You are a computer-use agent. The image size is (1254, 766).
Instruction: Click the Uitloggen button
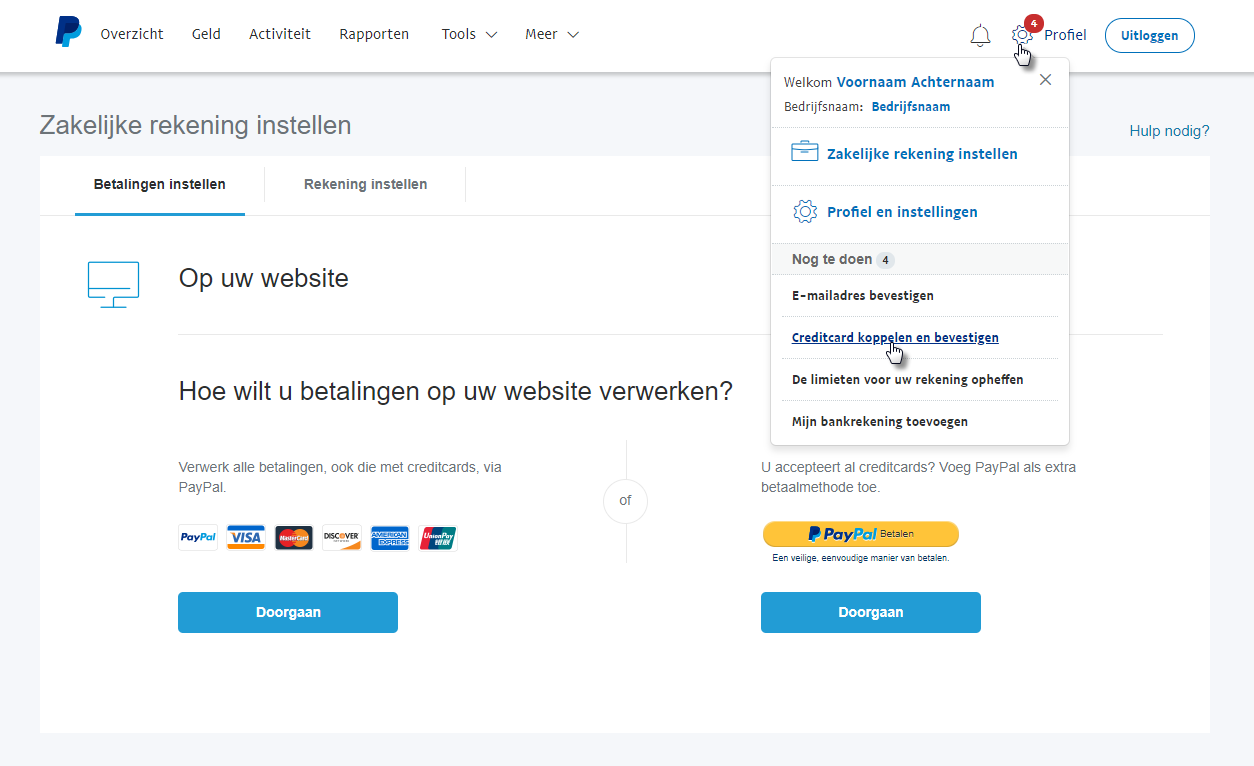(1149, 35)
